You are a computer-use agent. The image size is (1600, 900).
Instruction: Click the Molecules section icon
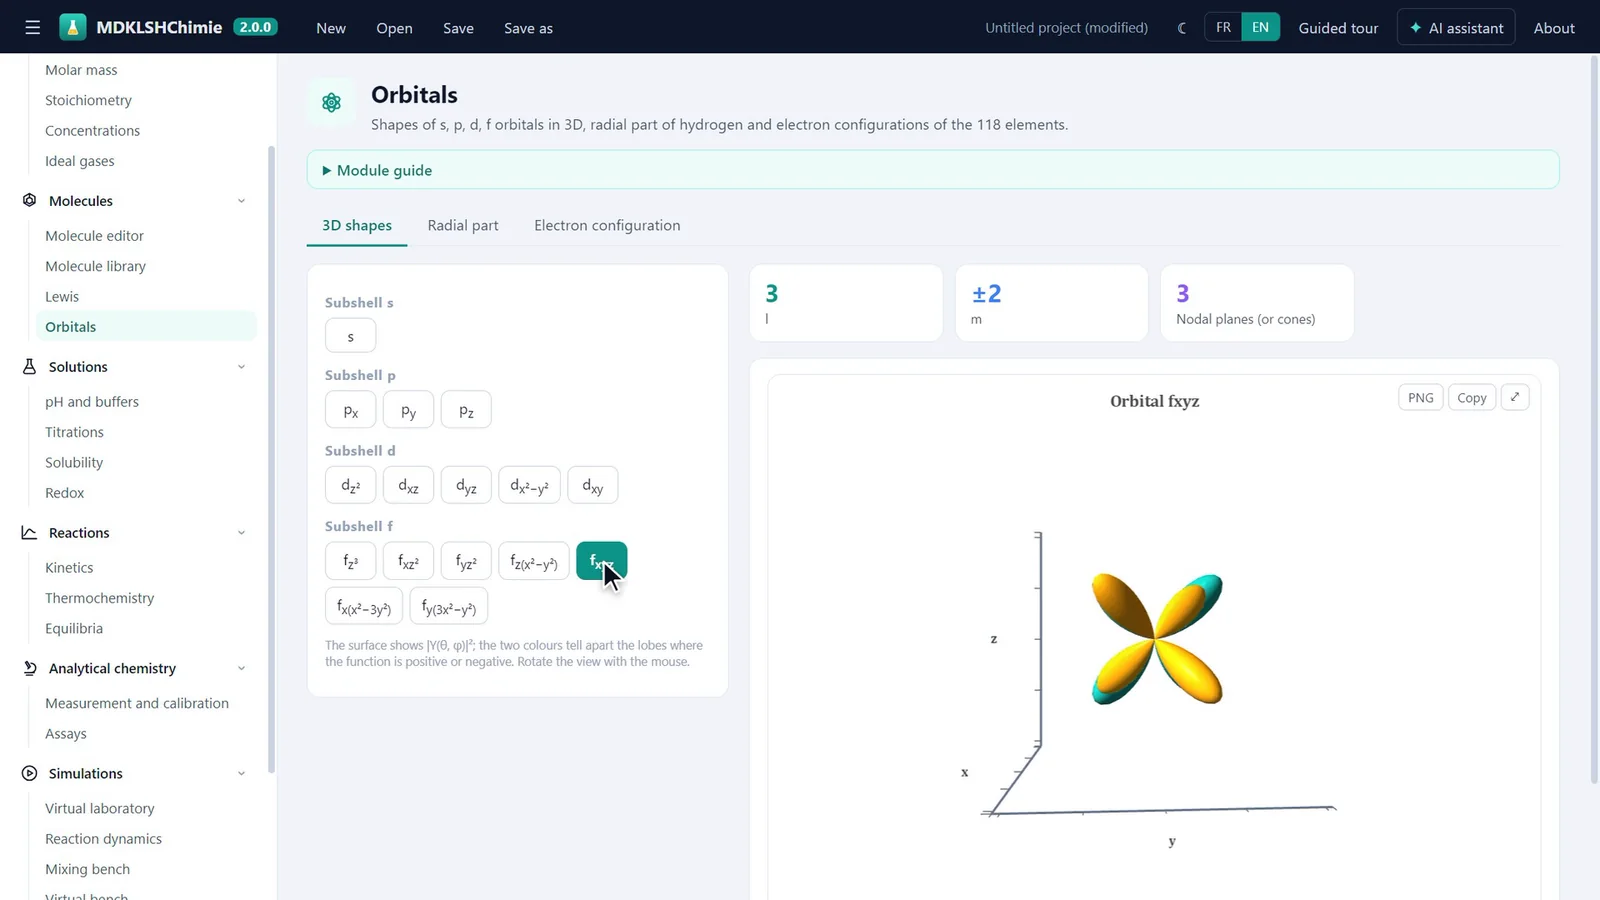[29, 200]
